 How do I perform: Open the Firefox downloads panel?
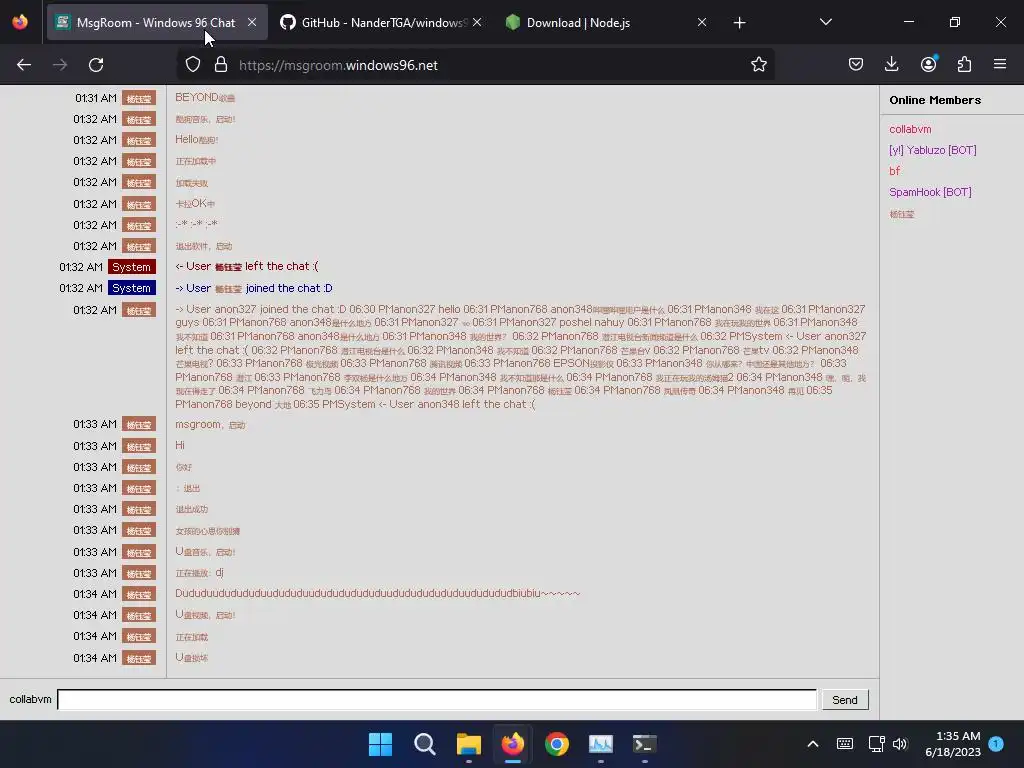891,65
